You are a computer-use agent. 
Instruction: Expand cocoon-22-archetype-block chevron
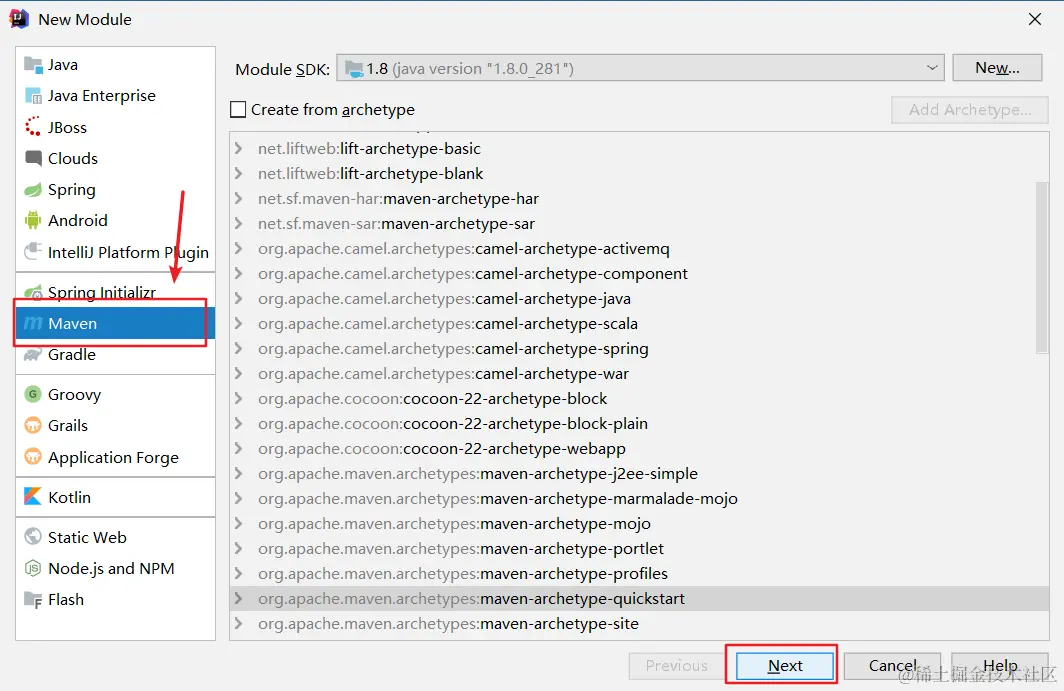click(238, 398)
